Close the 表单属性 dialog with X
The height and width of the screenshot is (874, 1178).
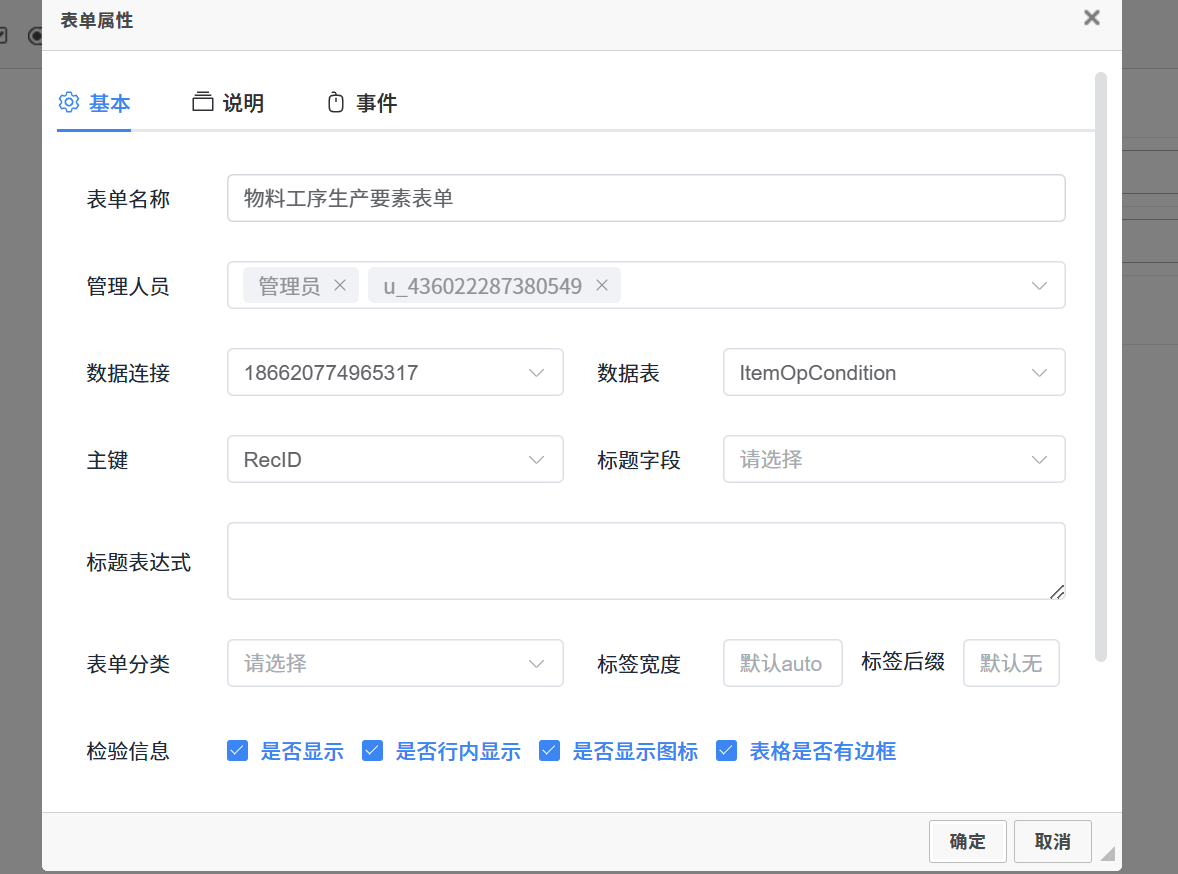point(1092,18)
